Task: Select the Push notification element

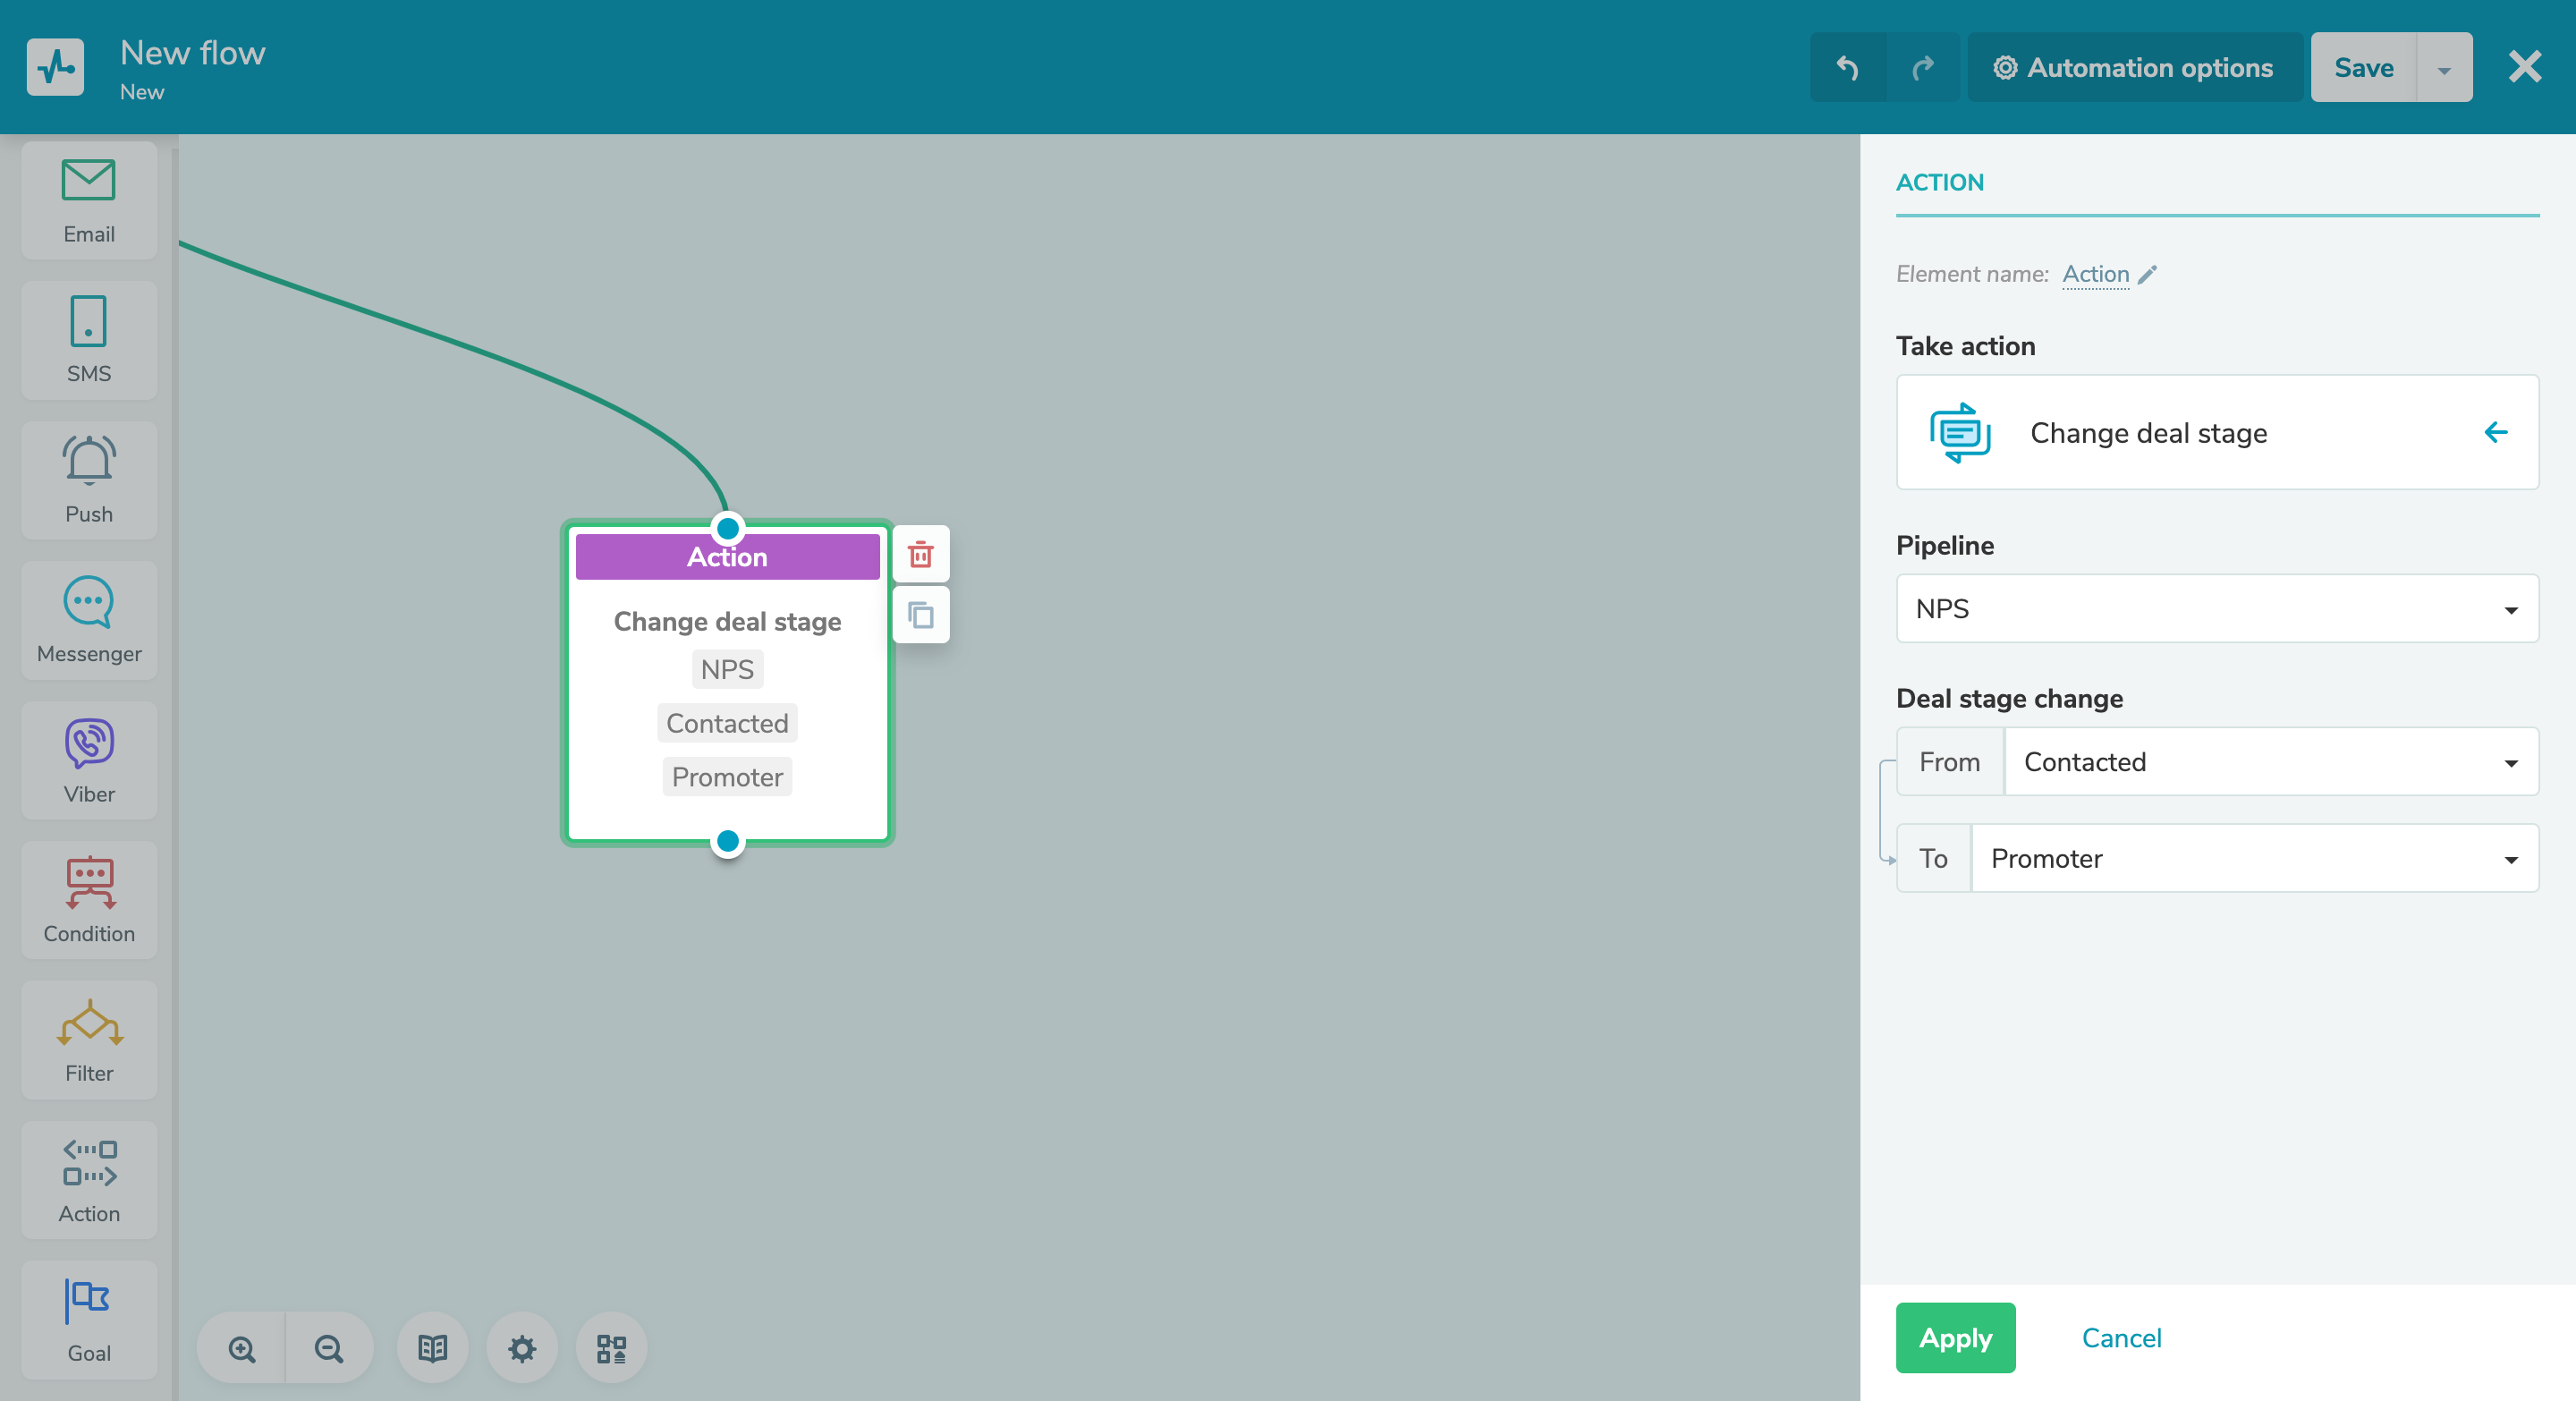Action: tap(88, 480)
